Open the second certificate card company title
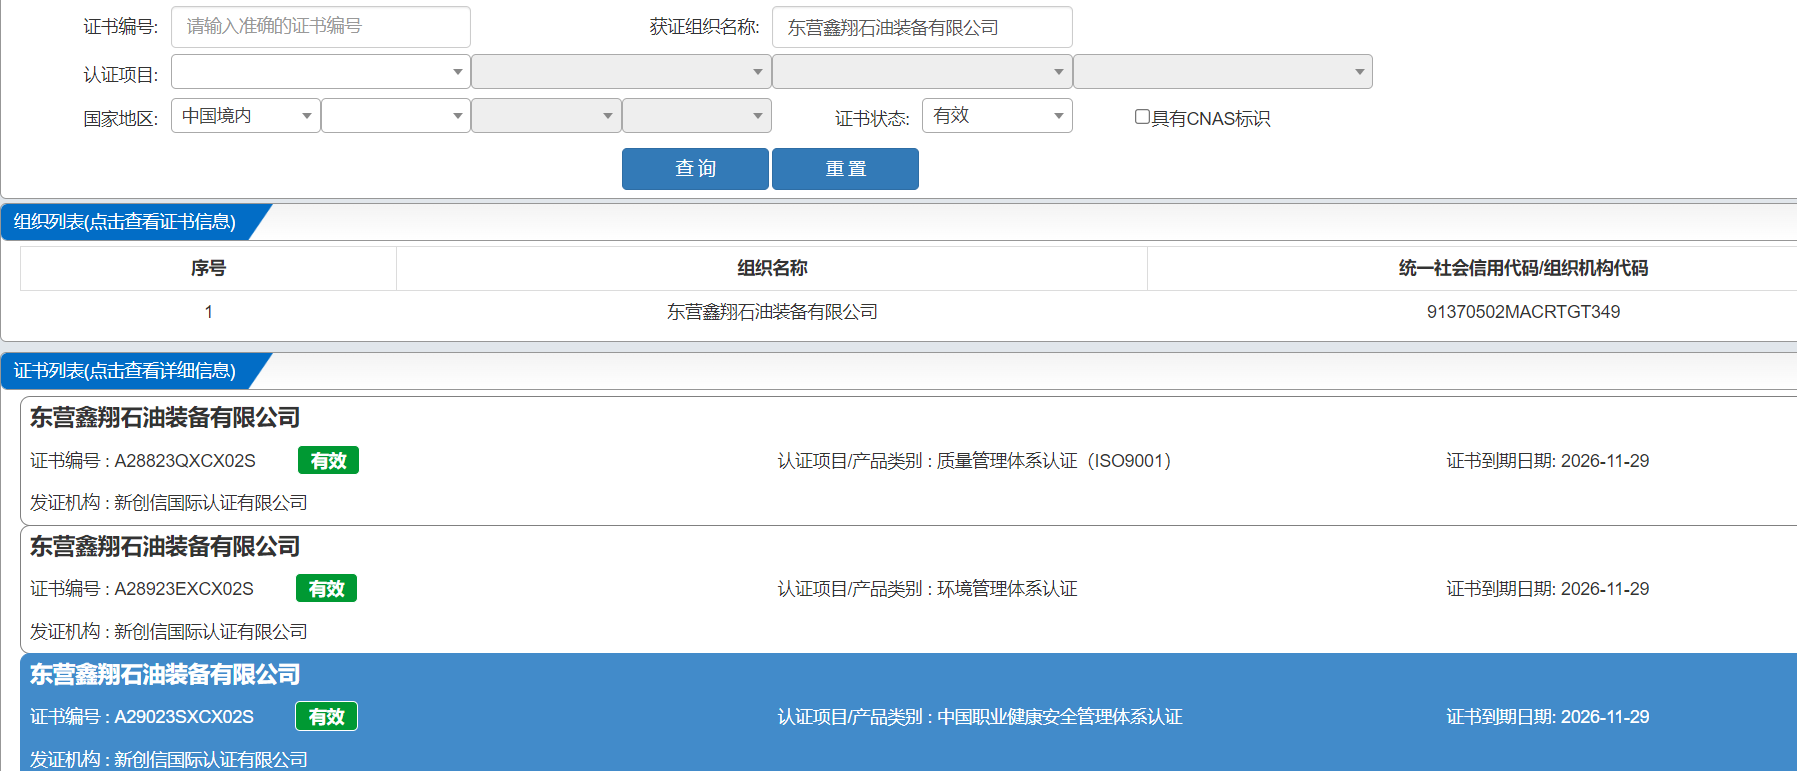 click(x=165, y=547)
